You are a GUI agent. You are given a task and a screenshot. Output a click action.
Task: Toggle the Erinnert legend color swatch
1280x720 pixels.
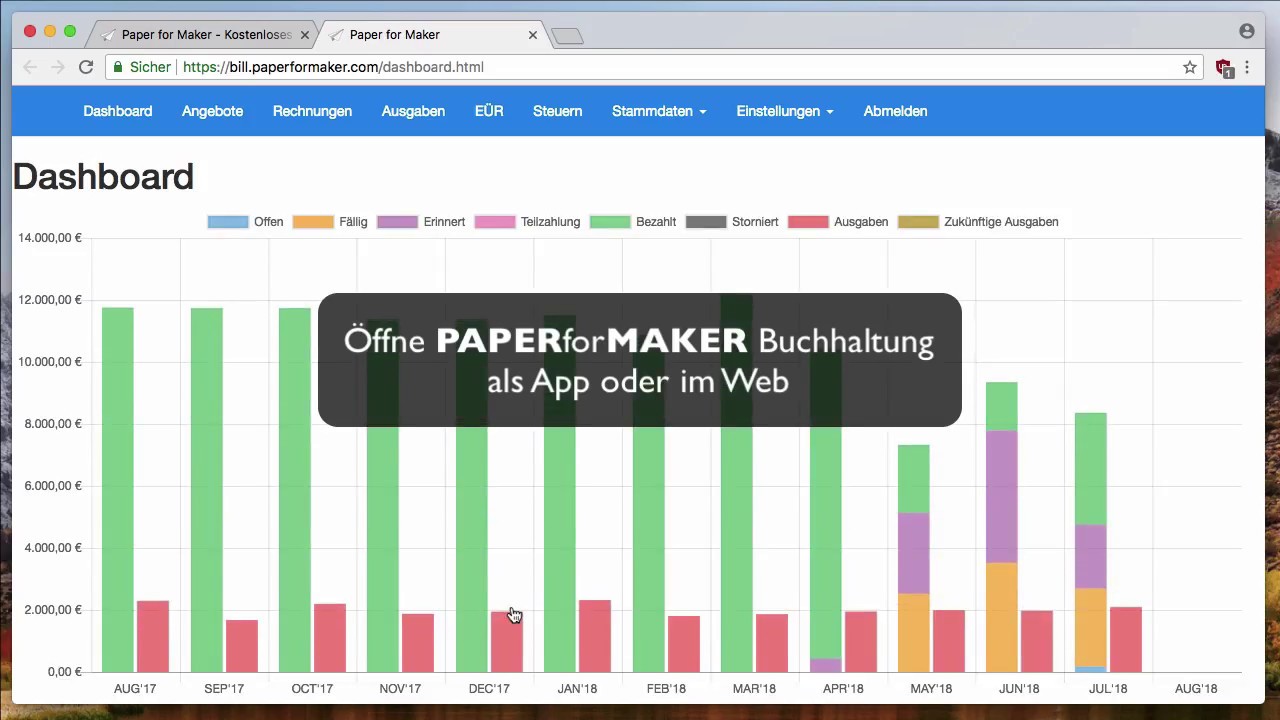pos(397,222)
